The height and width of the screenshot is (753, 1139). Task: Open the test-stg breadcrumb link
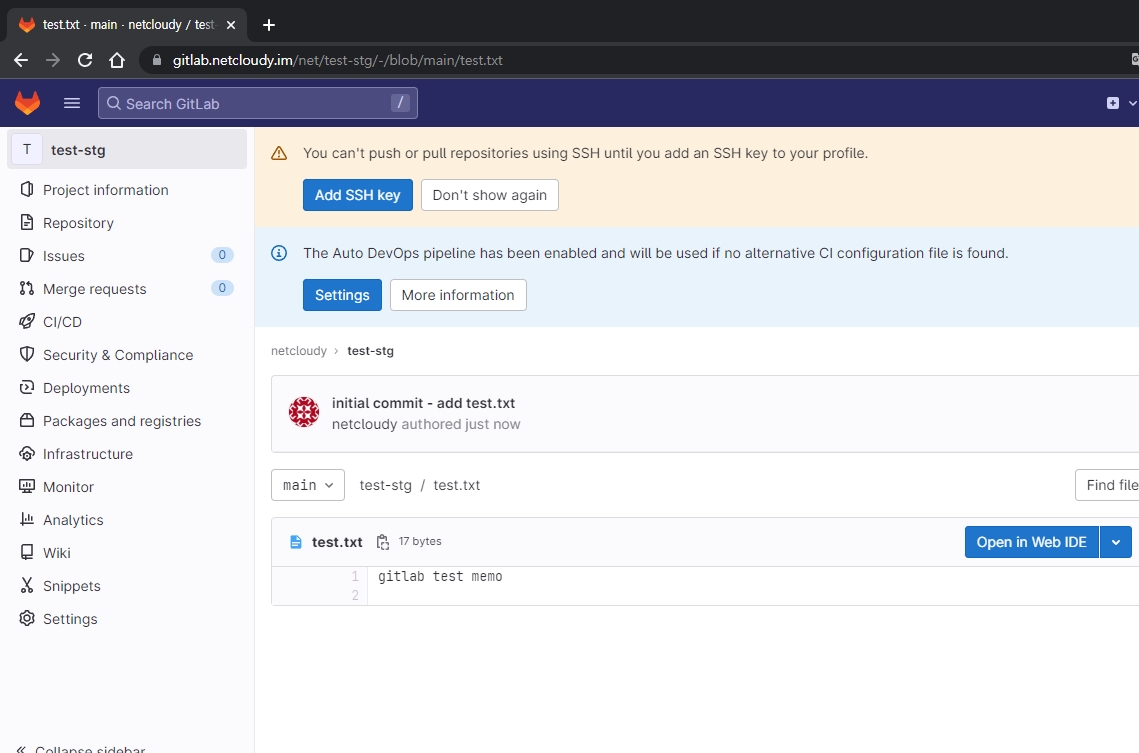(x=370, y=351)
